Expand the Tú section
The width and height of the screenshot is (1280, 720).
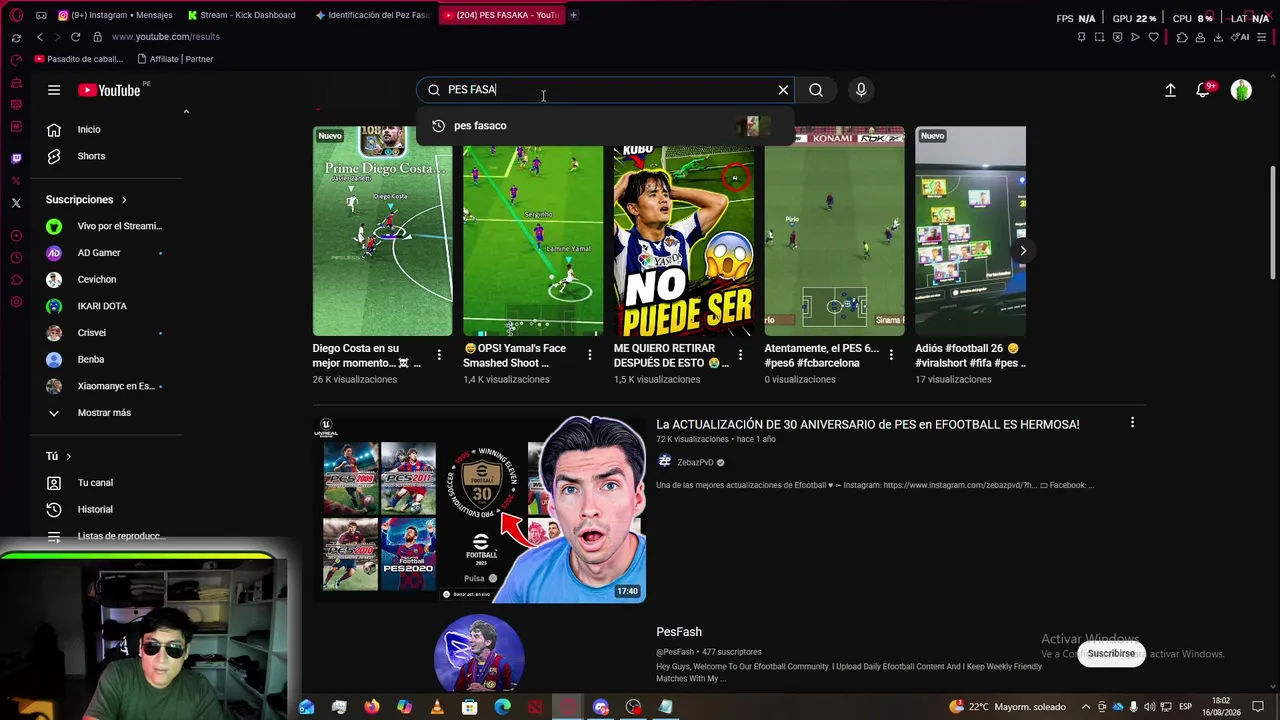(59, 456)
